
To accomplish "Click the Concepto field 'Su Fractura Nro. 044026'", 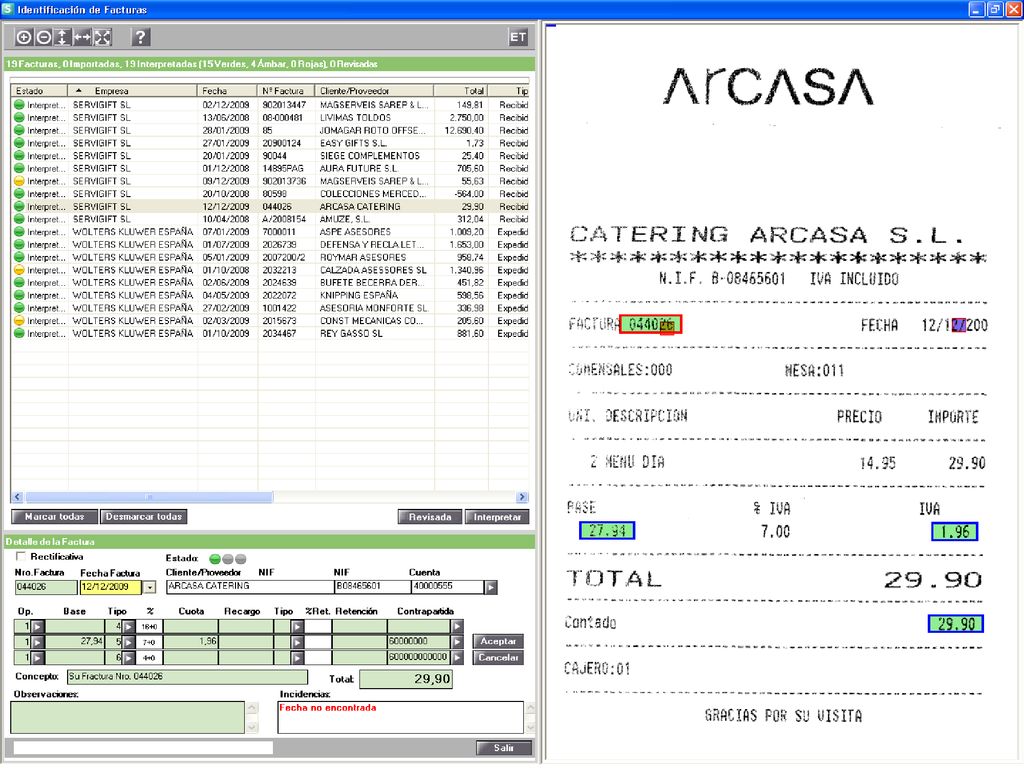I will click(187, 677).
